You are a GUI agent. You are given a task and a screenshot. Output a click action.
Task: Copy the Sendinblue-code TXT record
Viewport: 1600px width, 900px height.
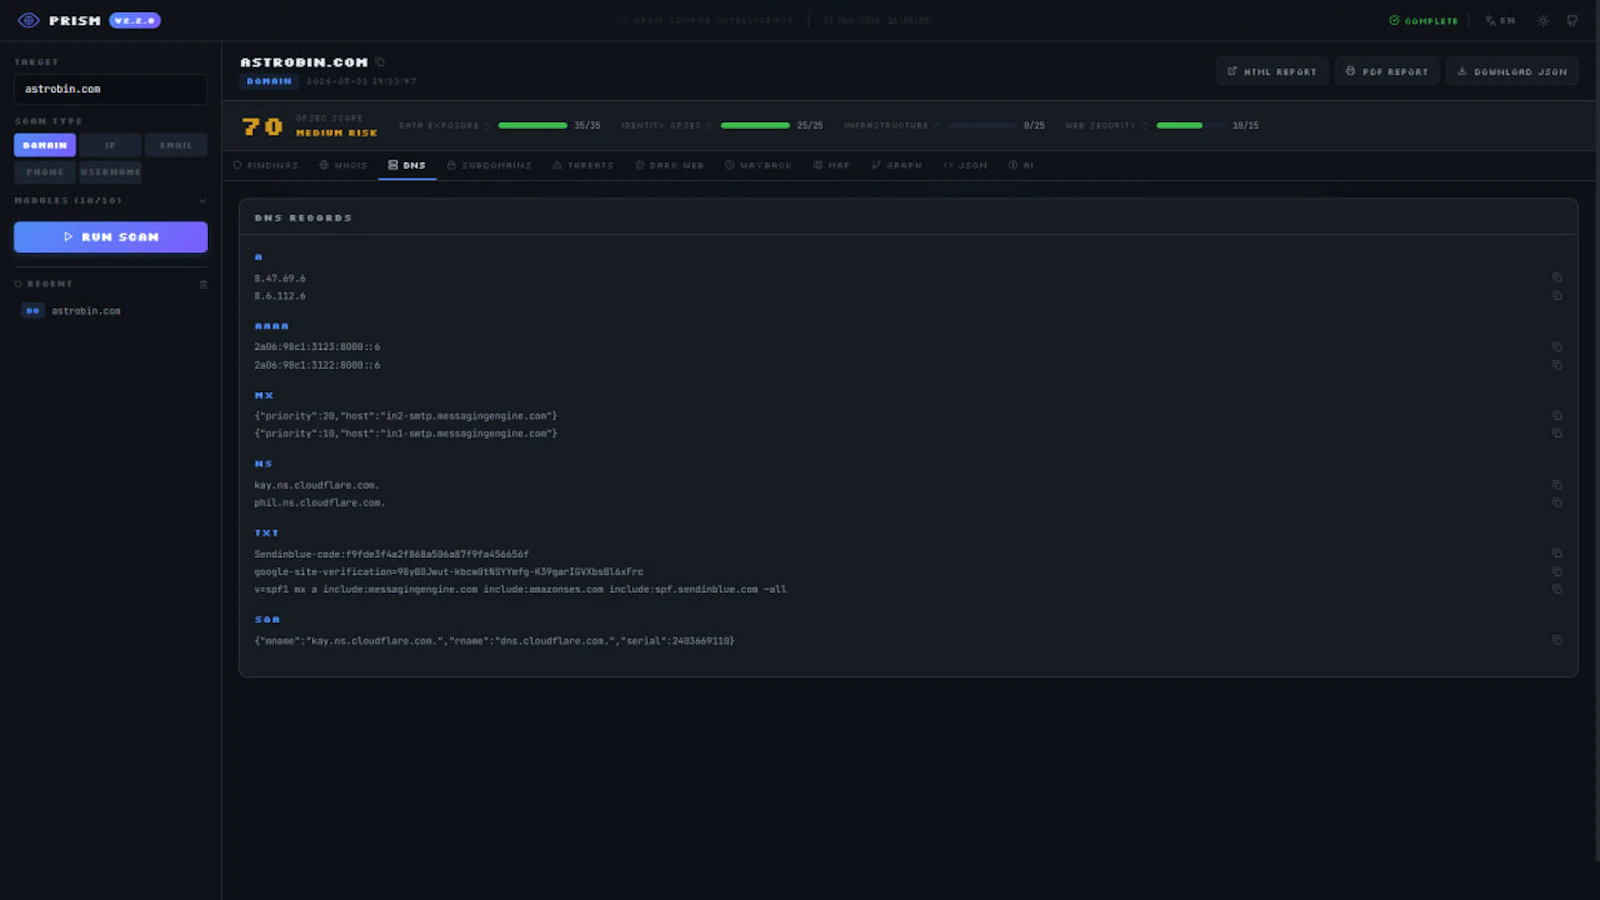coord(1557,553)
